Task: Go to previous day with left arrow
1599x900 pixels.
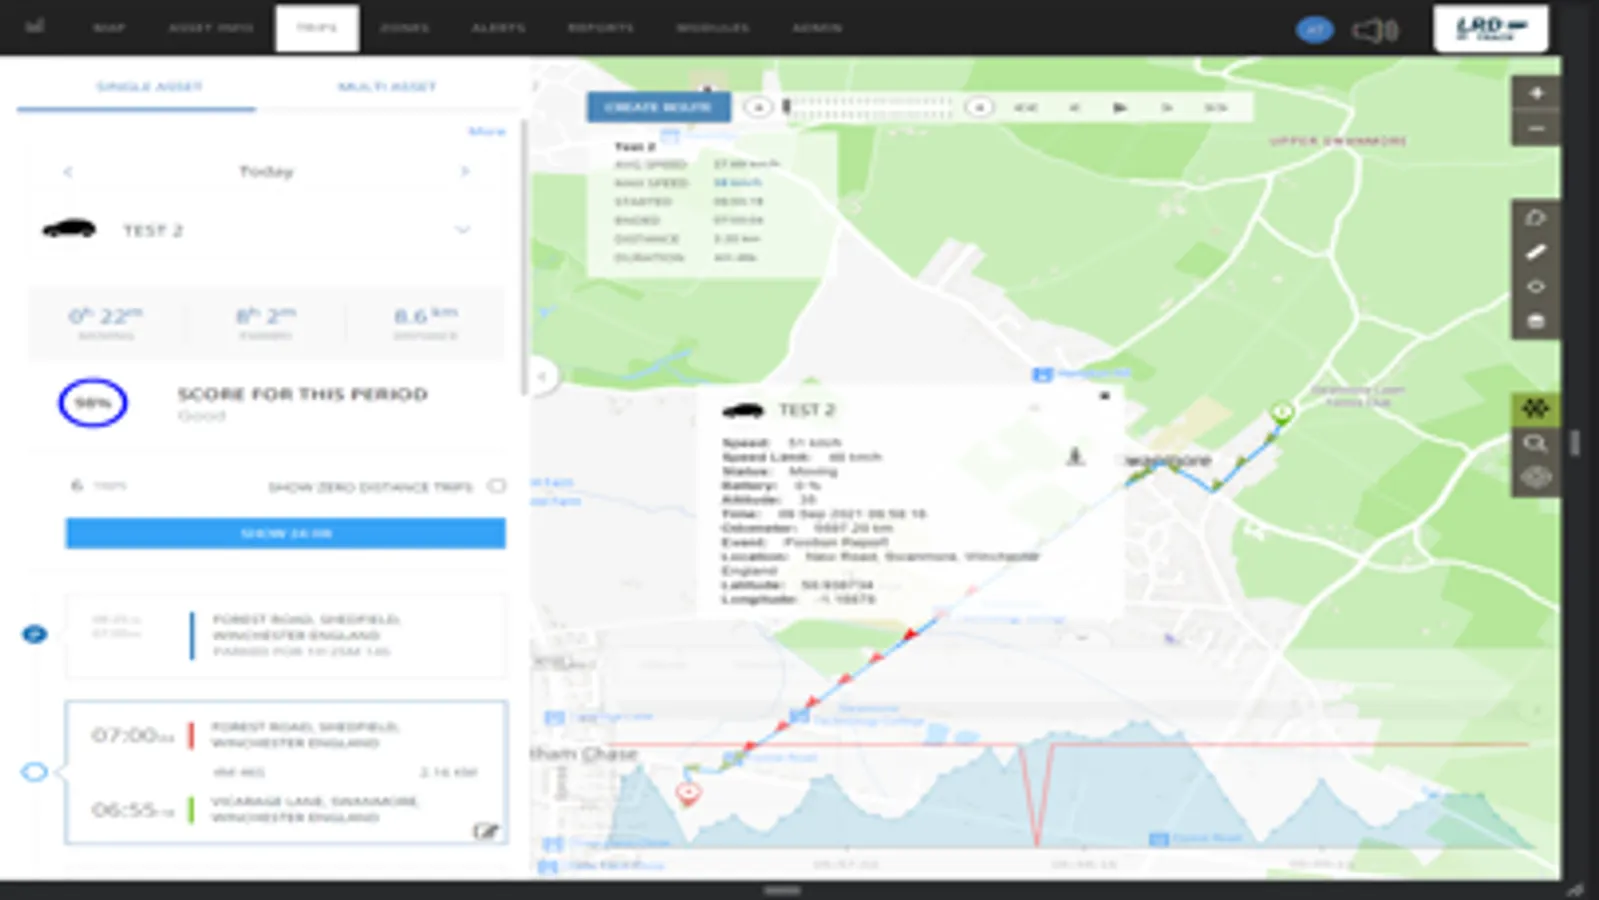Action: pyautogui.click(x=68, y=172)
